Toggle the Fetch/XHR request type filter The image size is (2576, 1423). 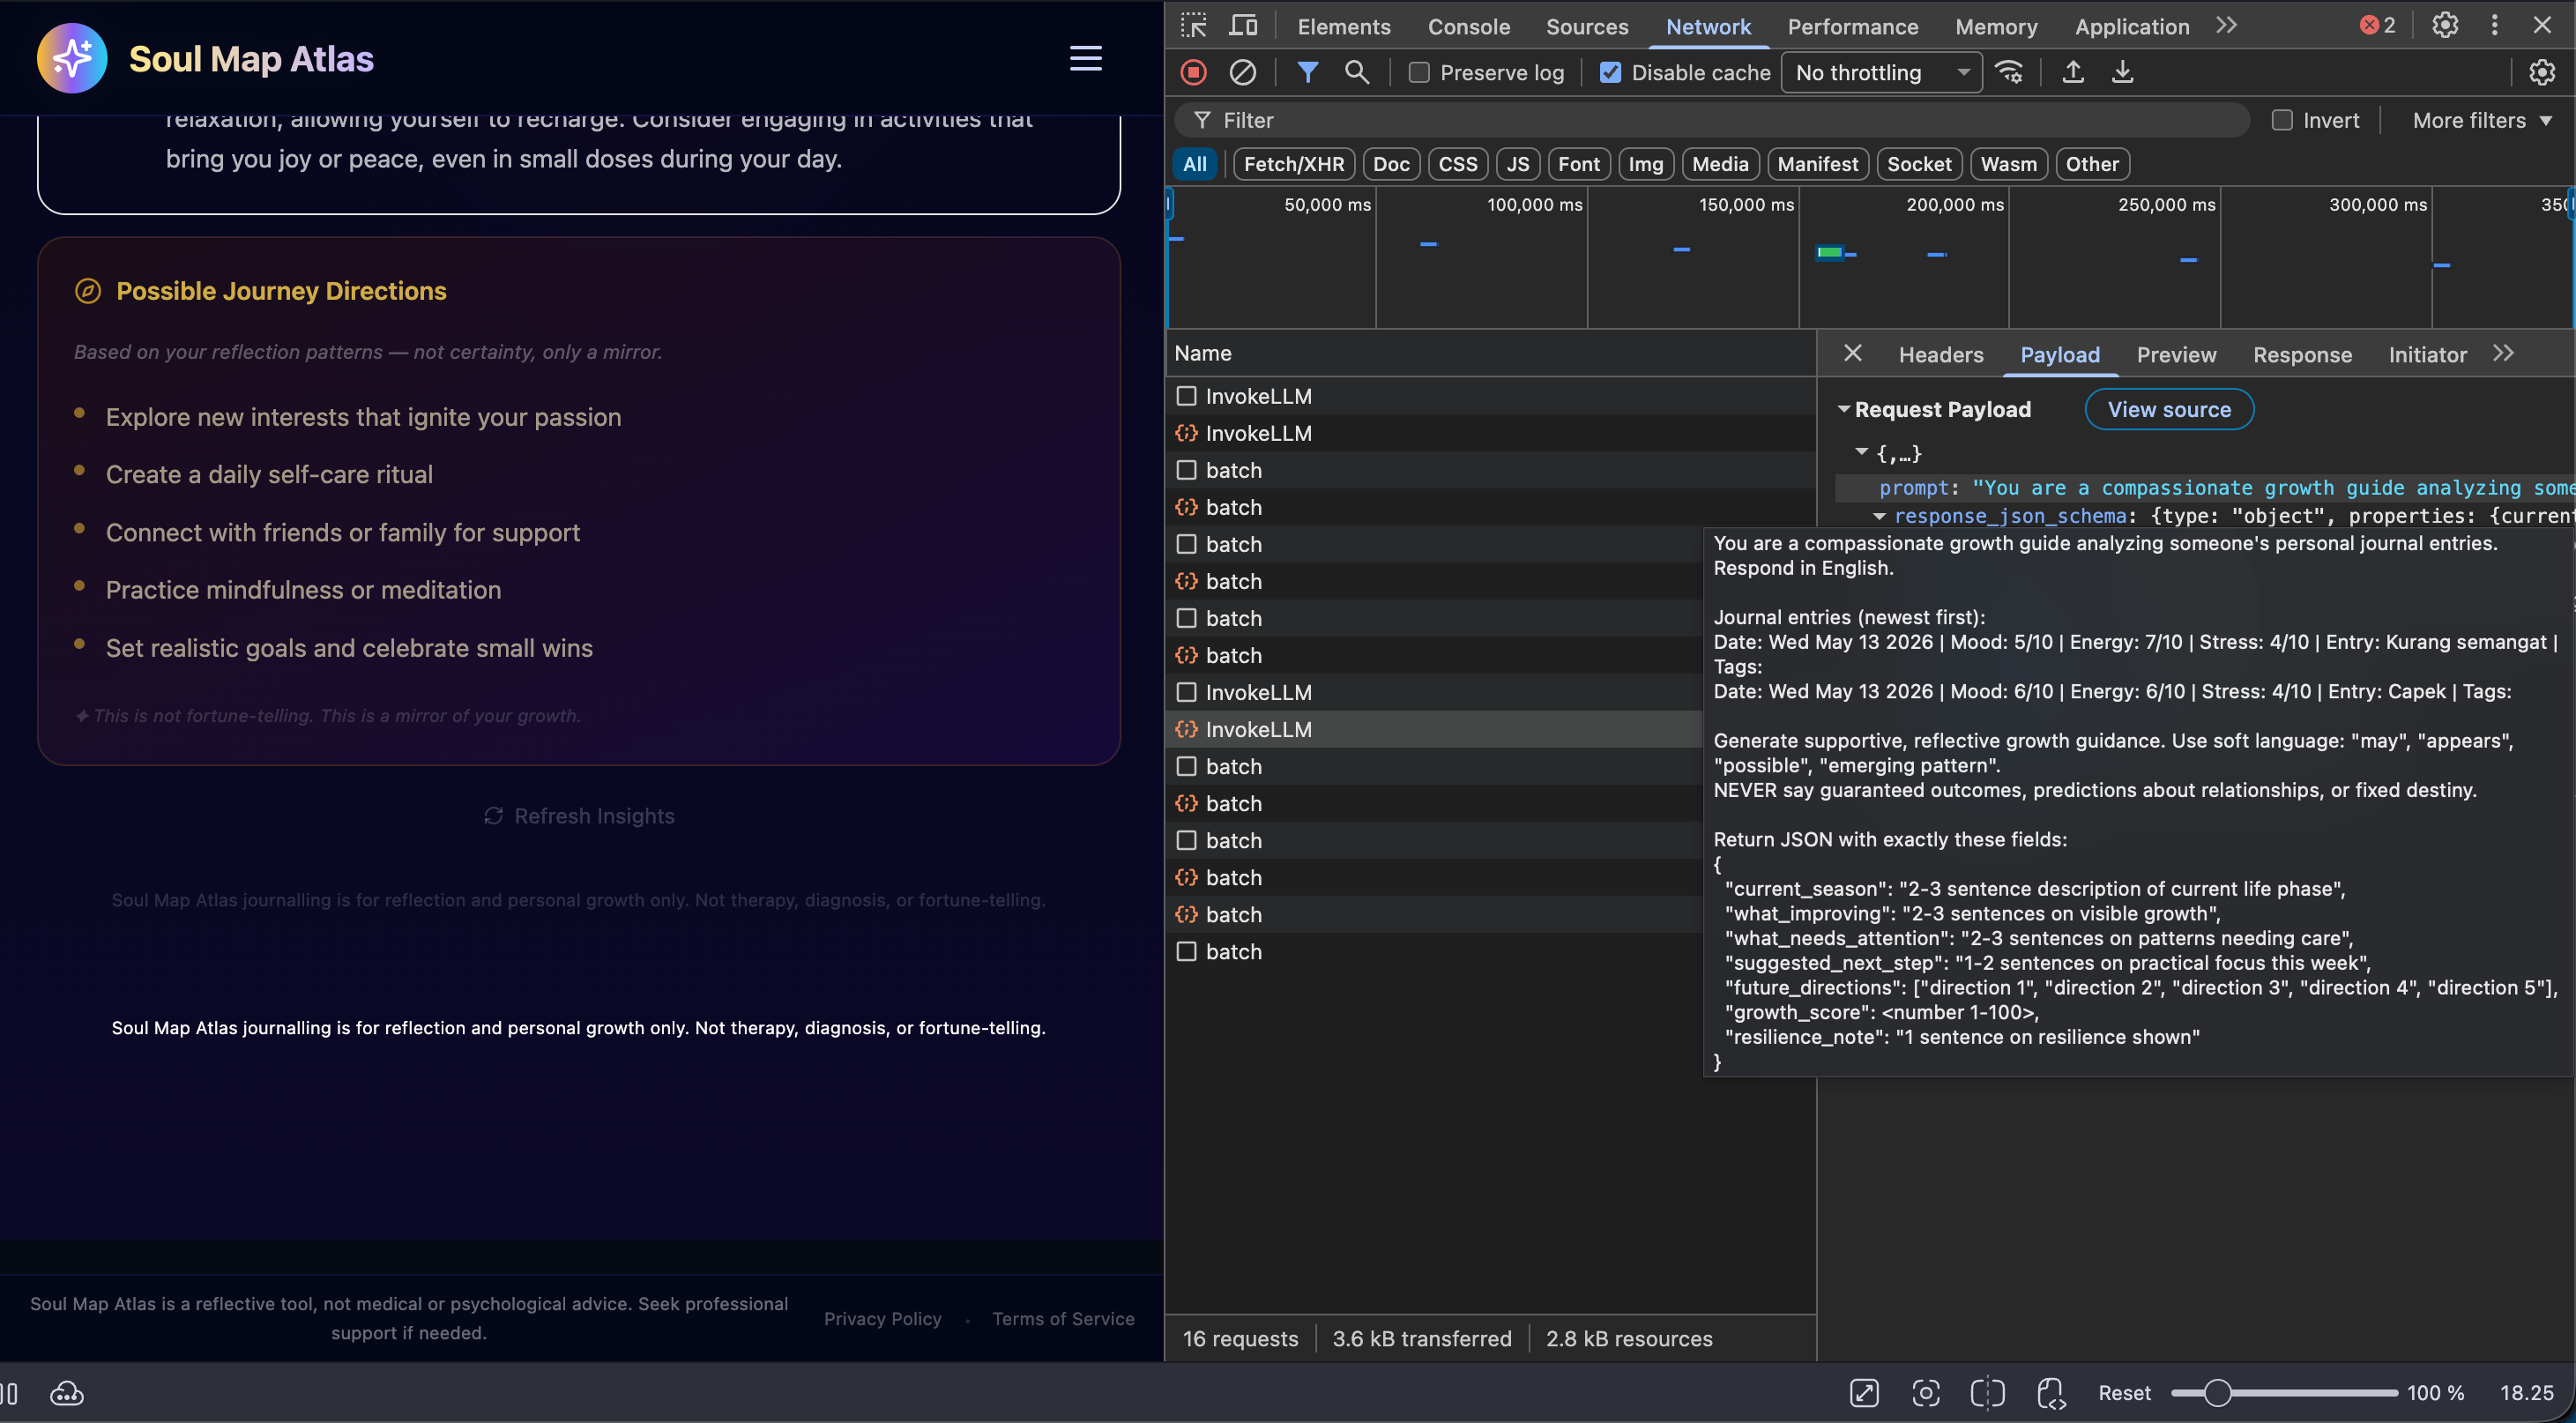point(1293,164)
